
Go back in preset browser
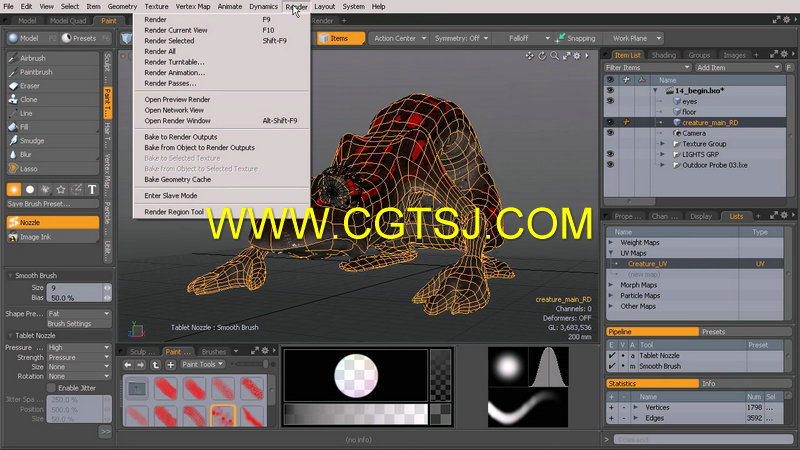(x=128, y=365)
